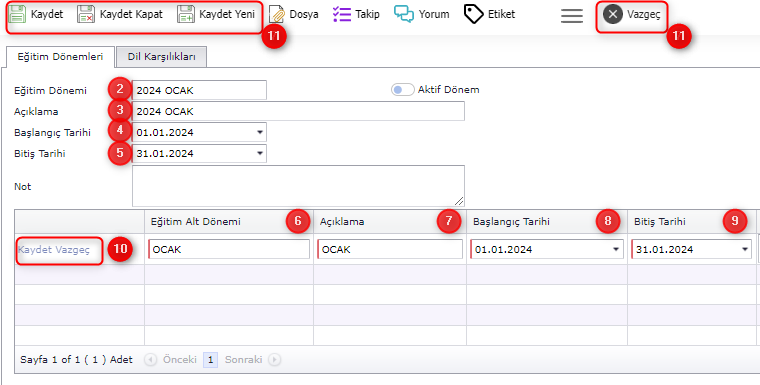Screen dimensions: 760x385
Task: Toggle the Aktif Dönem switch
Action: [403, 90]
